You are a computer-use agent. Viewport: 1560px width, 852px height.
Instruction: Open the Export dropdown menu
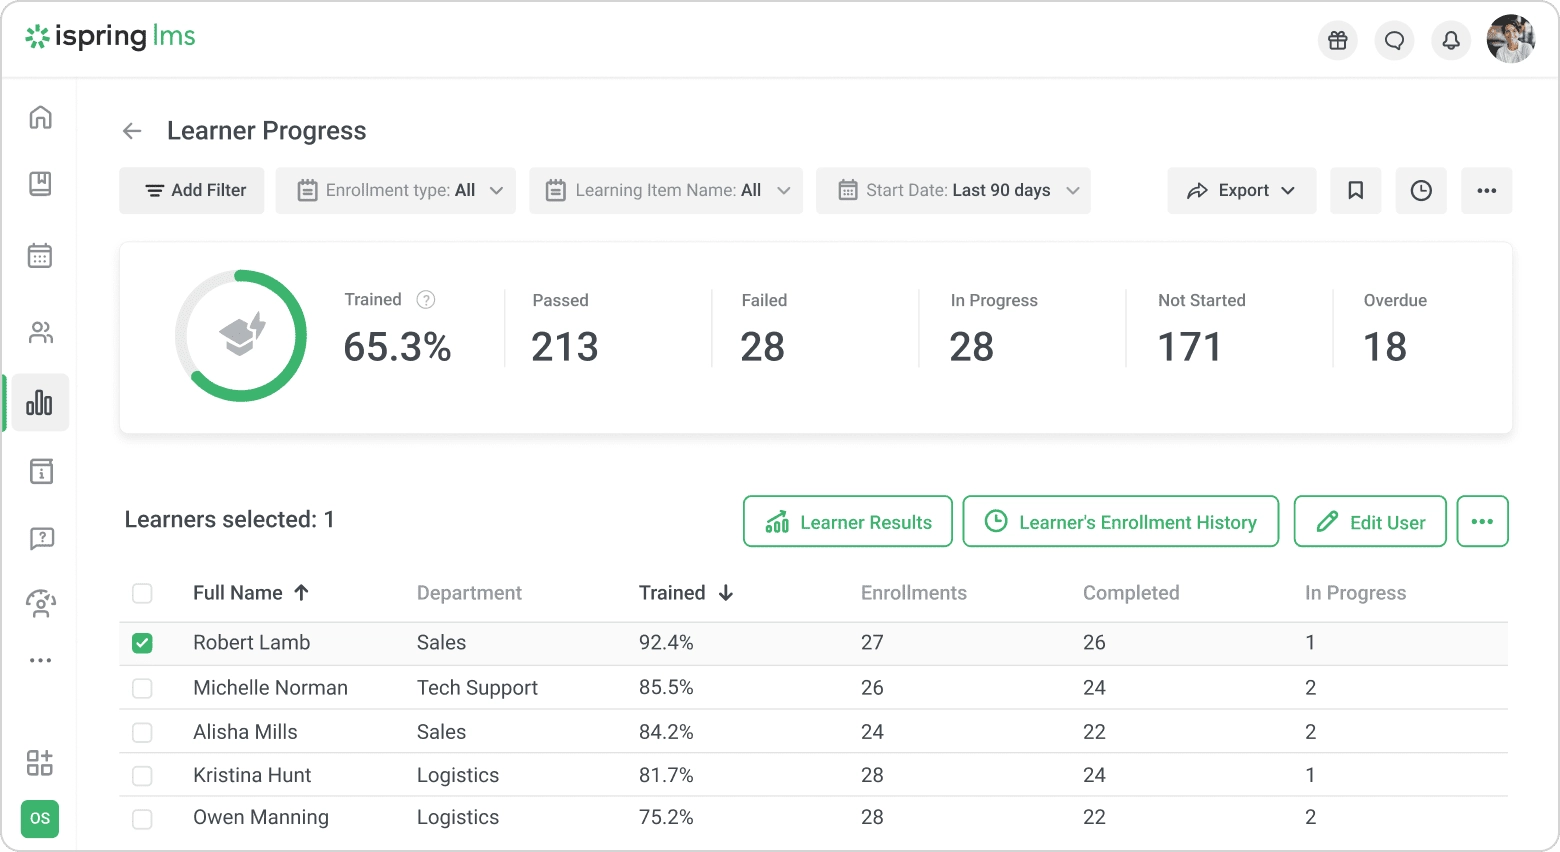pos(1241,191)
